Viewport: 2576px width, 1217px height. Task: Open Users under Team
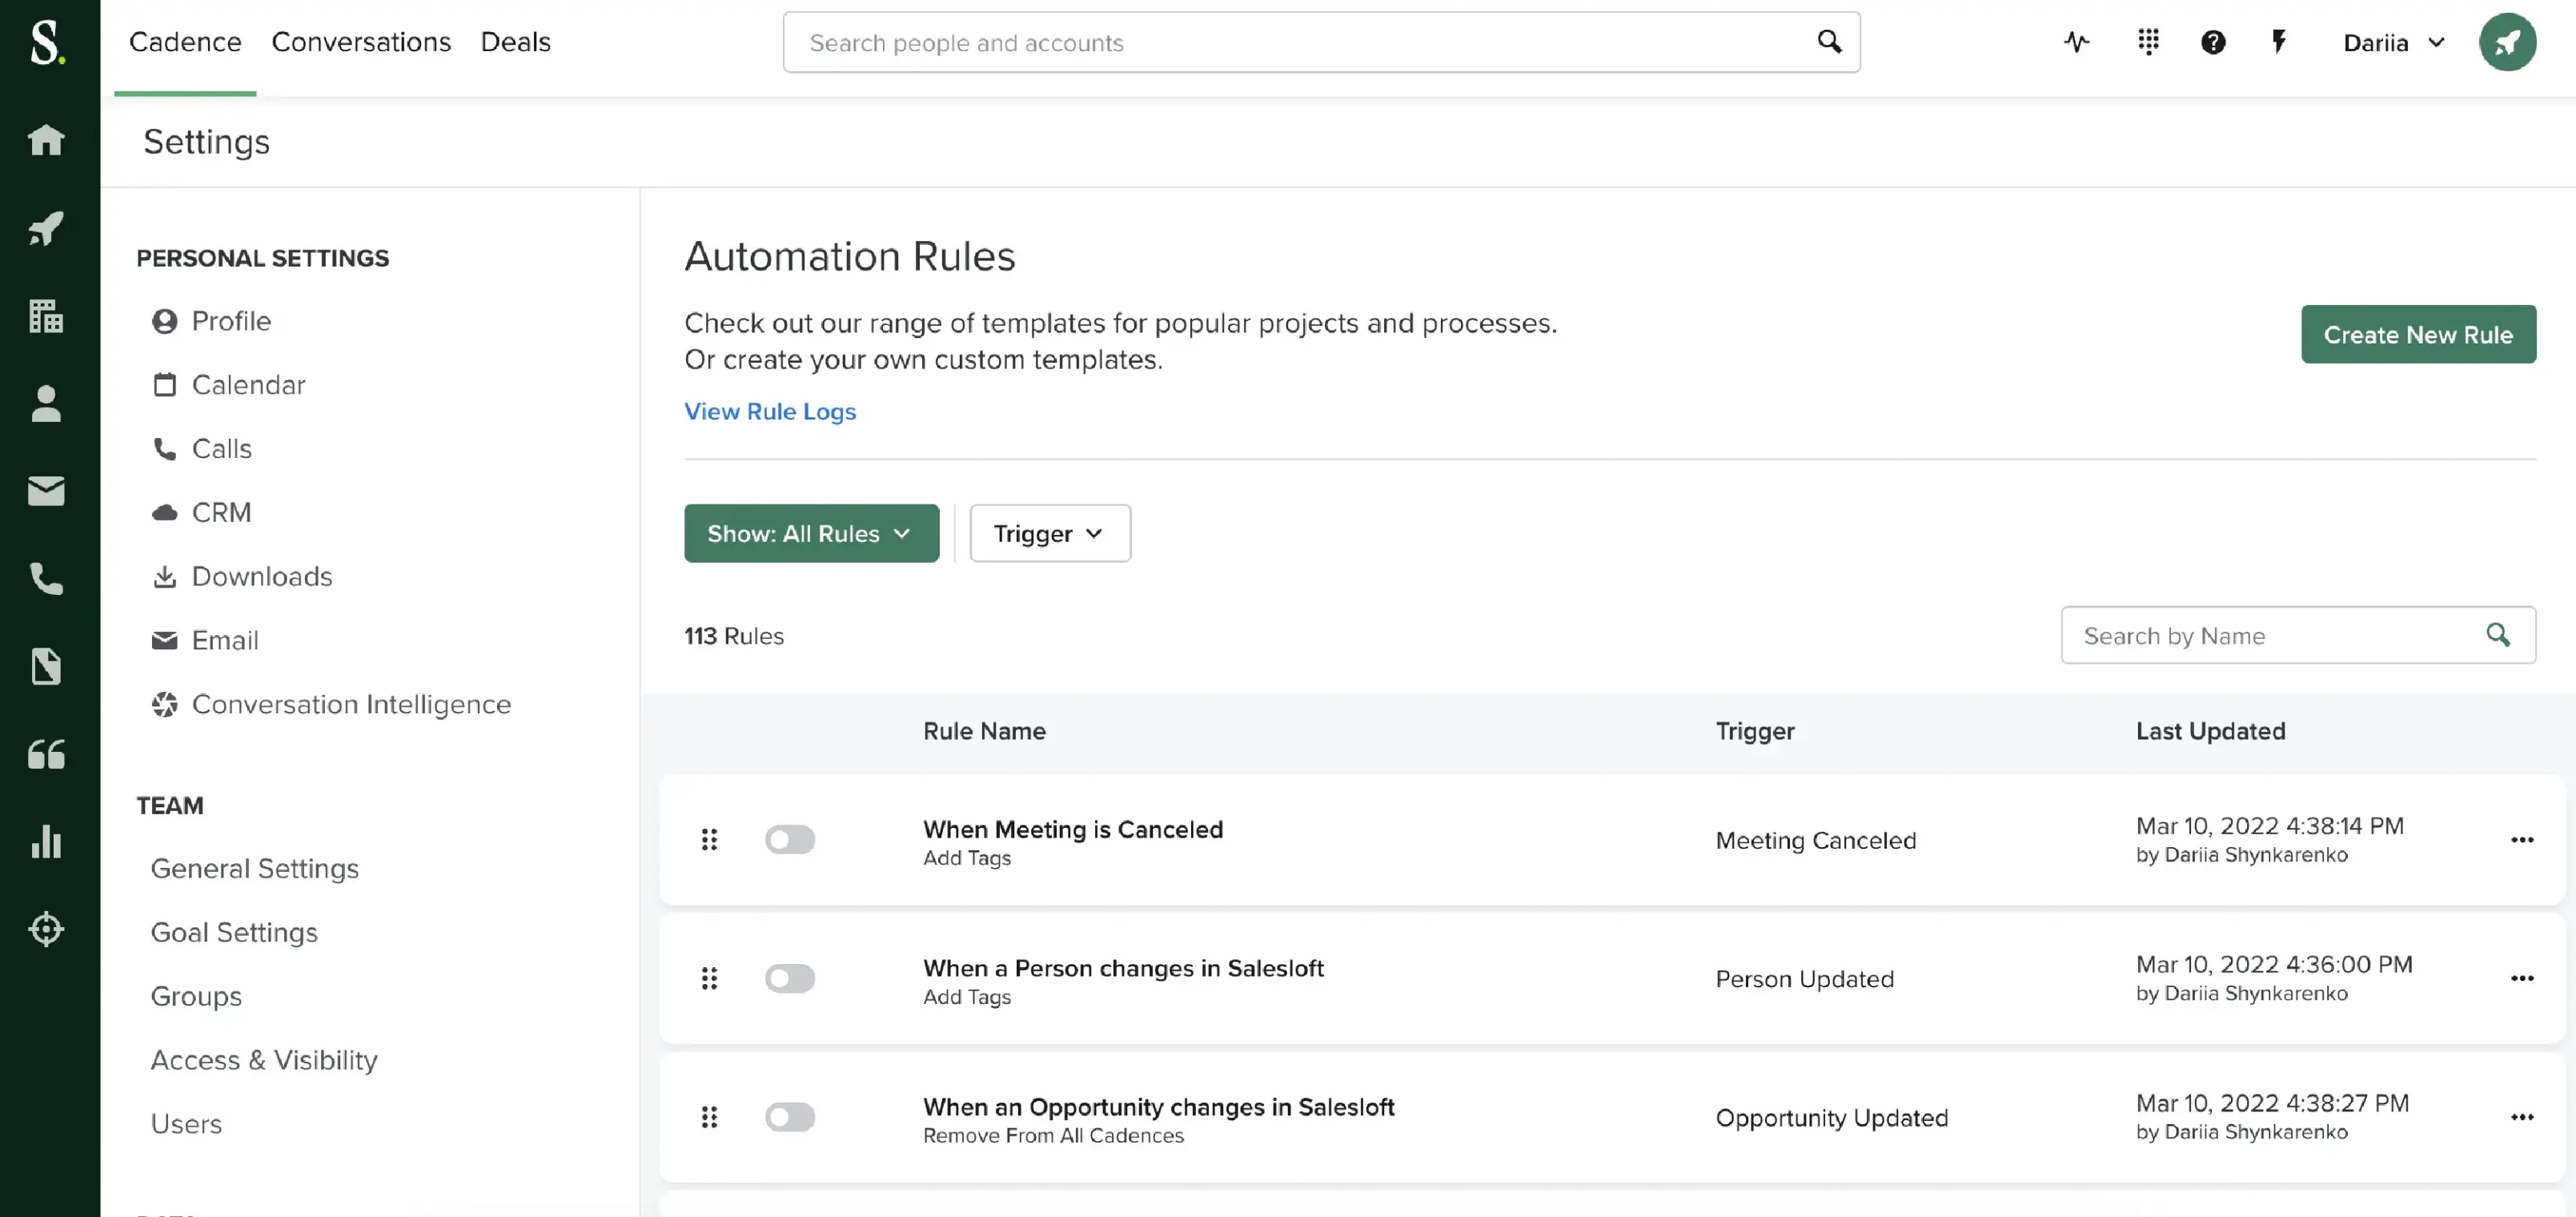(x=186, y=1125)
